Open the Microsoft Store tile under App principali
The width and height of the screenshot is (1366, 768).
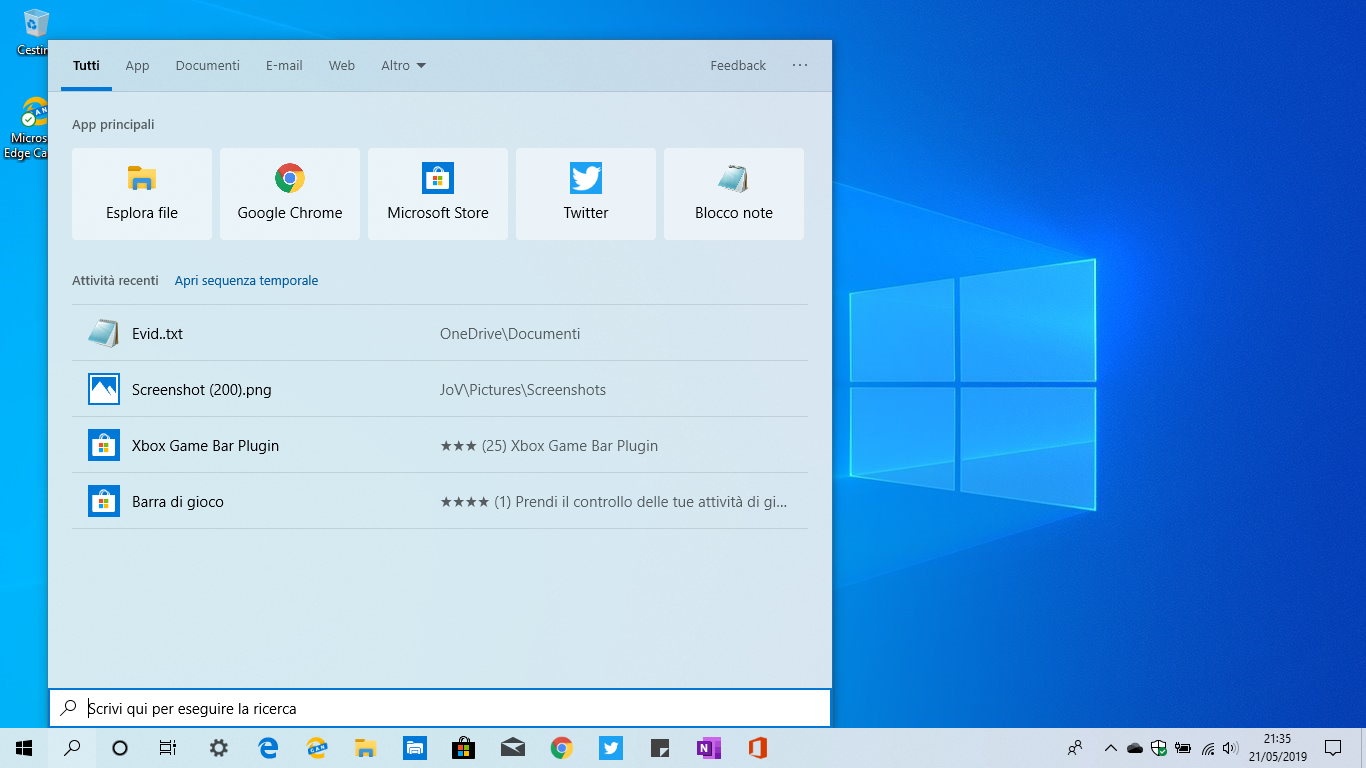pos(438,194)
